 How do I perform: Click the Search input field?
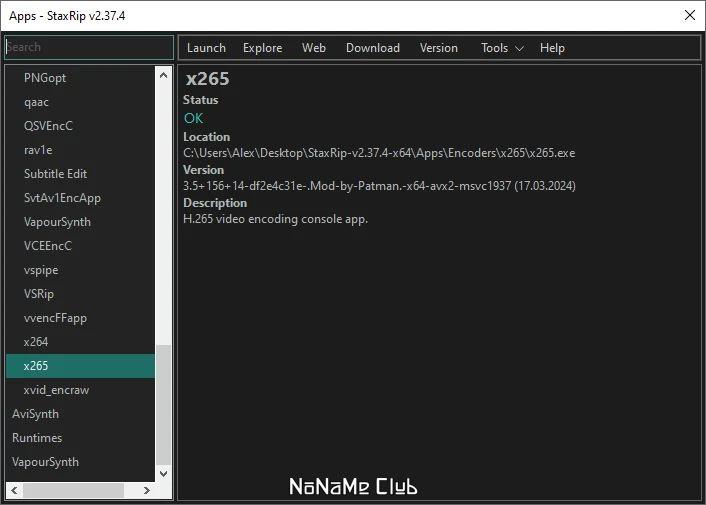(x=89, y=47)
